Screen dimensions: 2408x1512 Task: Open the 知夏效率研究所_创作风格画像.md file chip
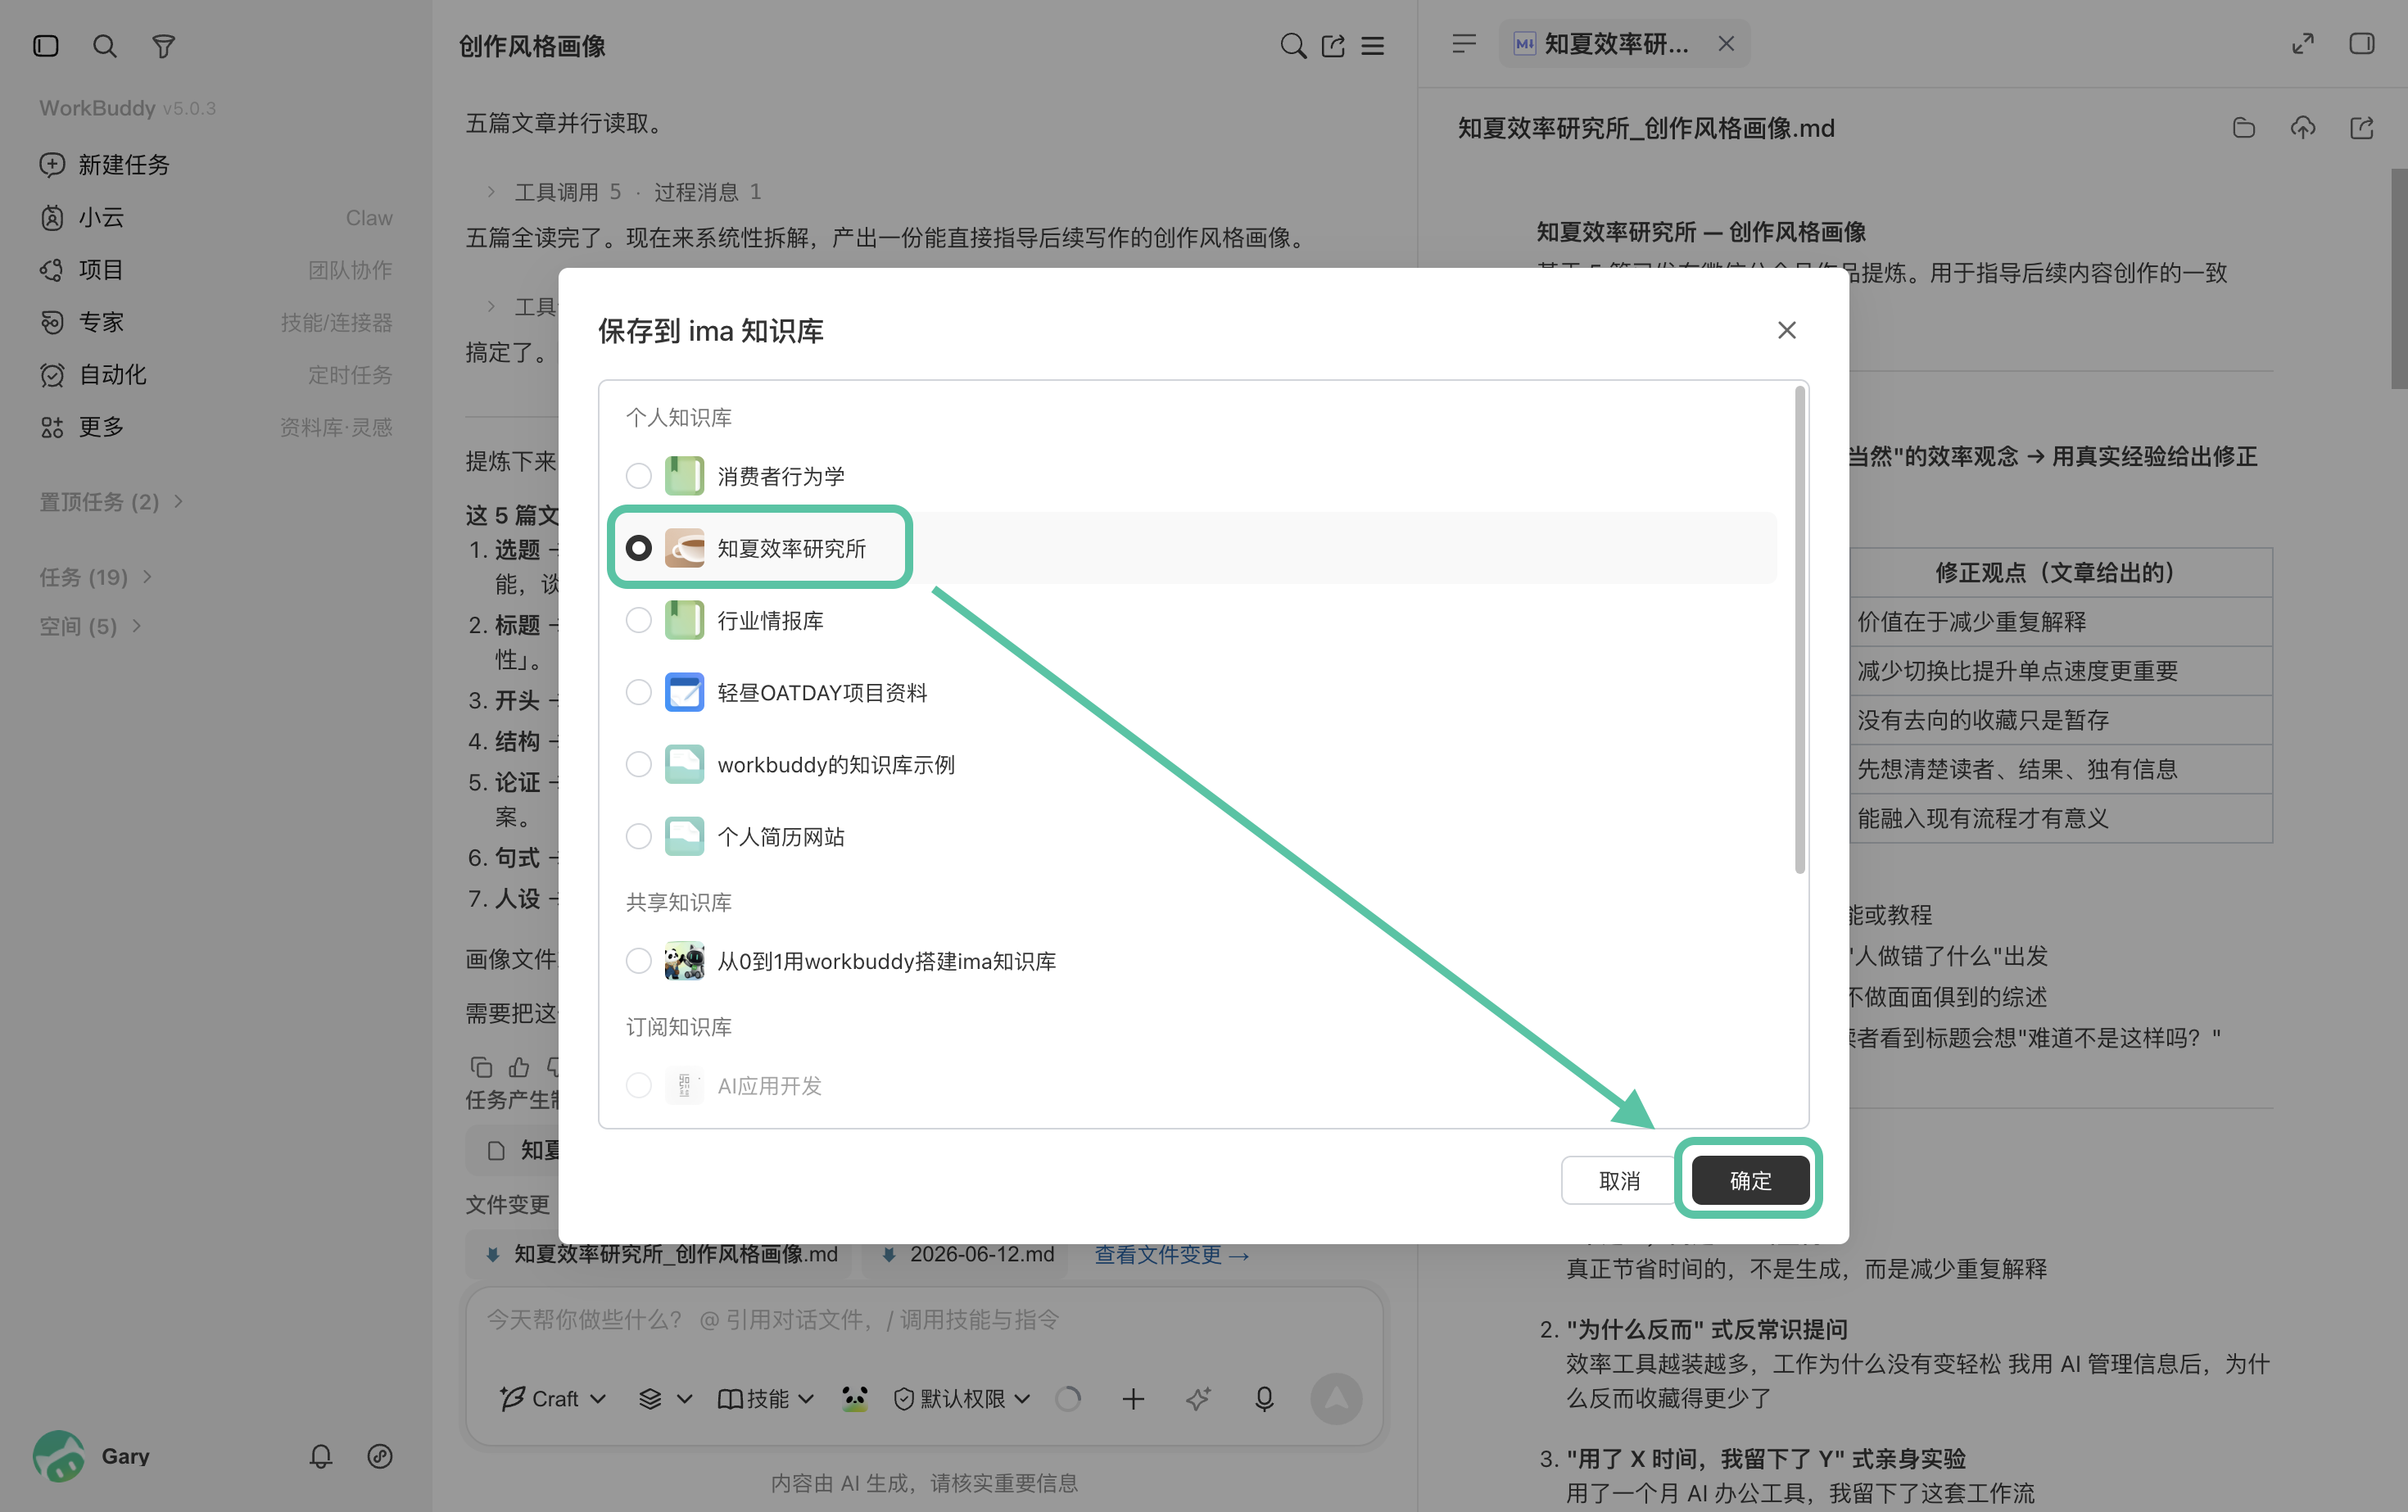coord(661,1254)
